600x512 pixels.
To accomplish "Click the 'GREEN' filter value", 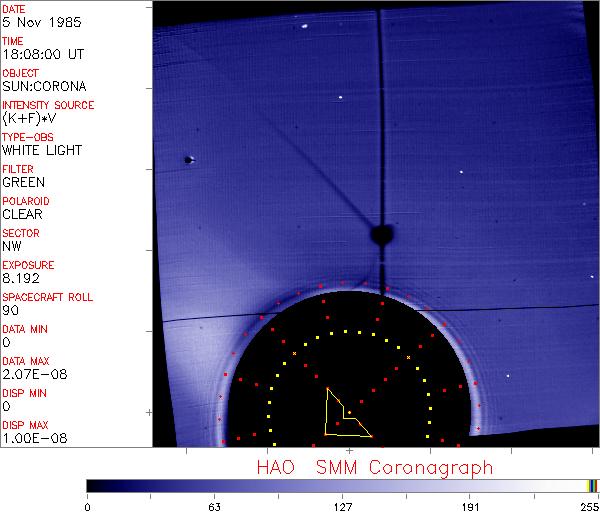I will pyautogui.click(x=23, y=182).
